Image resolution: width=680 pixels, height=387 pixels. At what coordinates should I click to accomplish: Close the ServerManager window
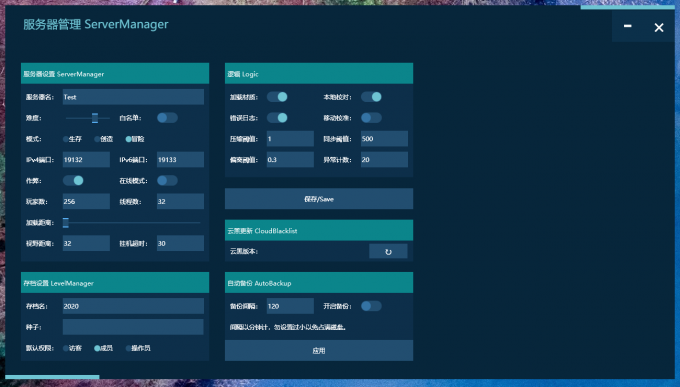659,27
